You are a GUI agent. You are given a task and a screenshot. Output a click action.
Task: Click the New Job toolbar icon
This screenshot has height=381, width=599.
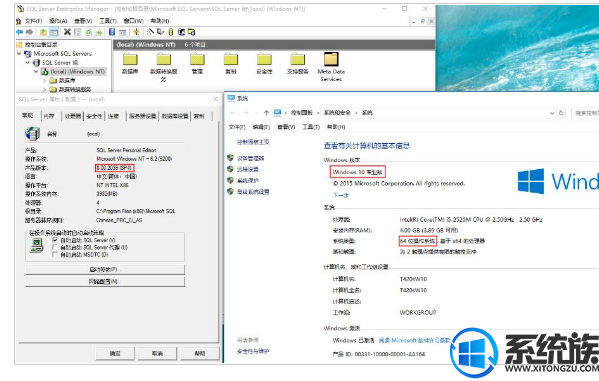coord(191,32)
